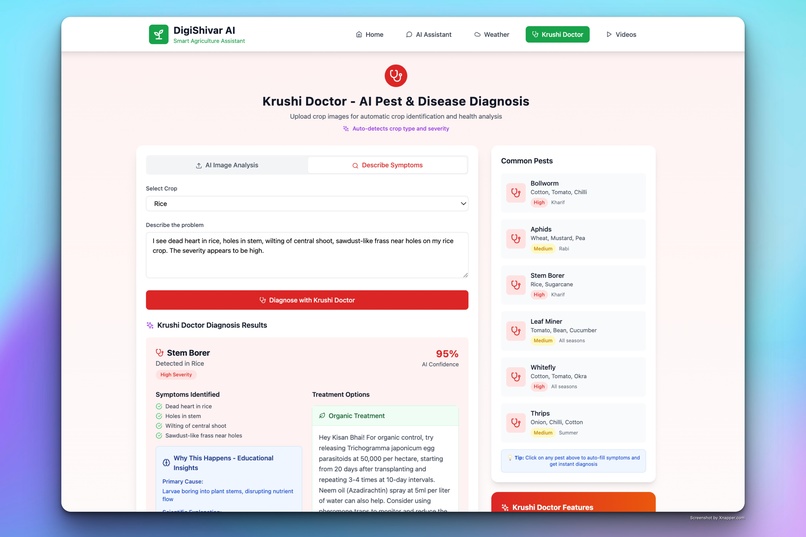The height and width of the screenshot is (537, 806).
Task: Click the Krushi Doctor Features banner
Action: [573, 503]
